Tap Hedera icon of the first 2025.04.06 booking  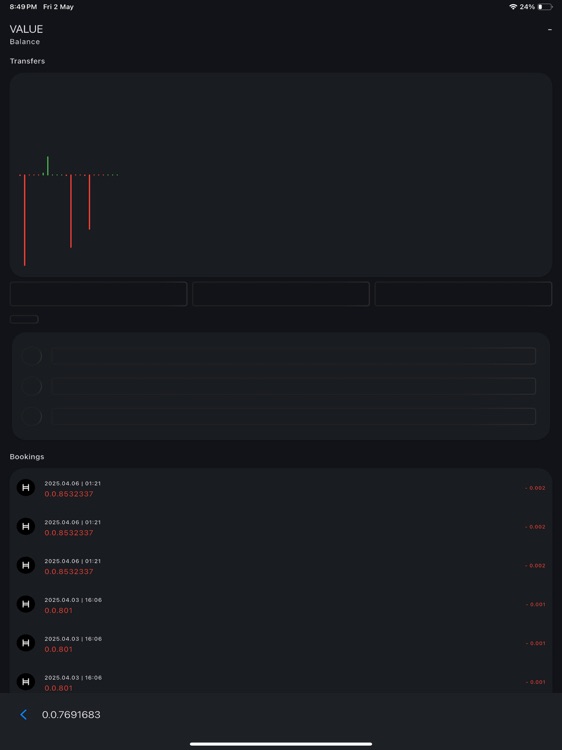(x=26, y=487)
